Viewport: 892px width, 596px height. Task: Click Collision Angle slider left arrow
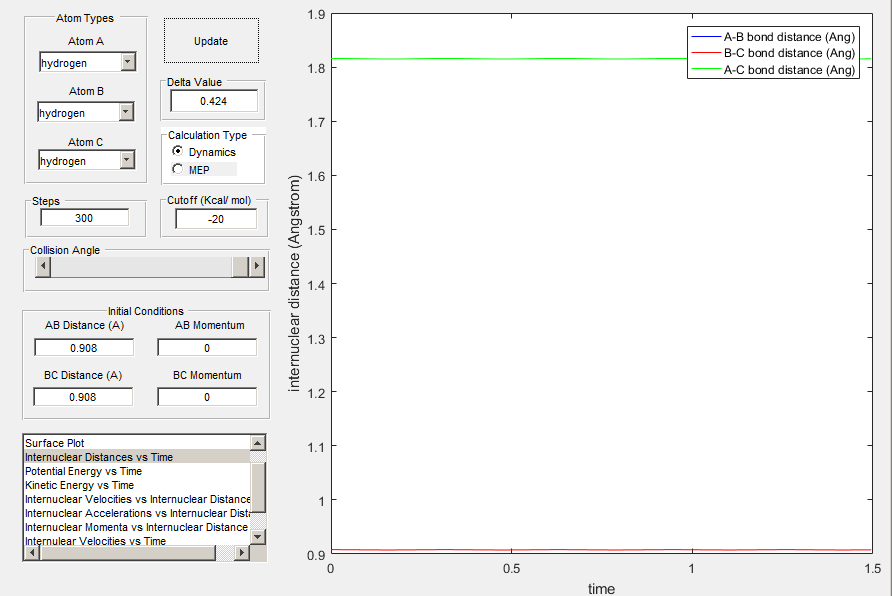pos(43,266)
